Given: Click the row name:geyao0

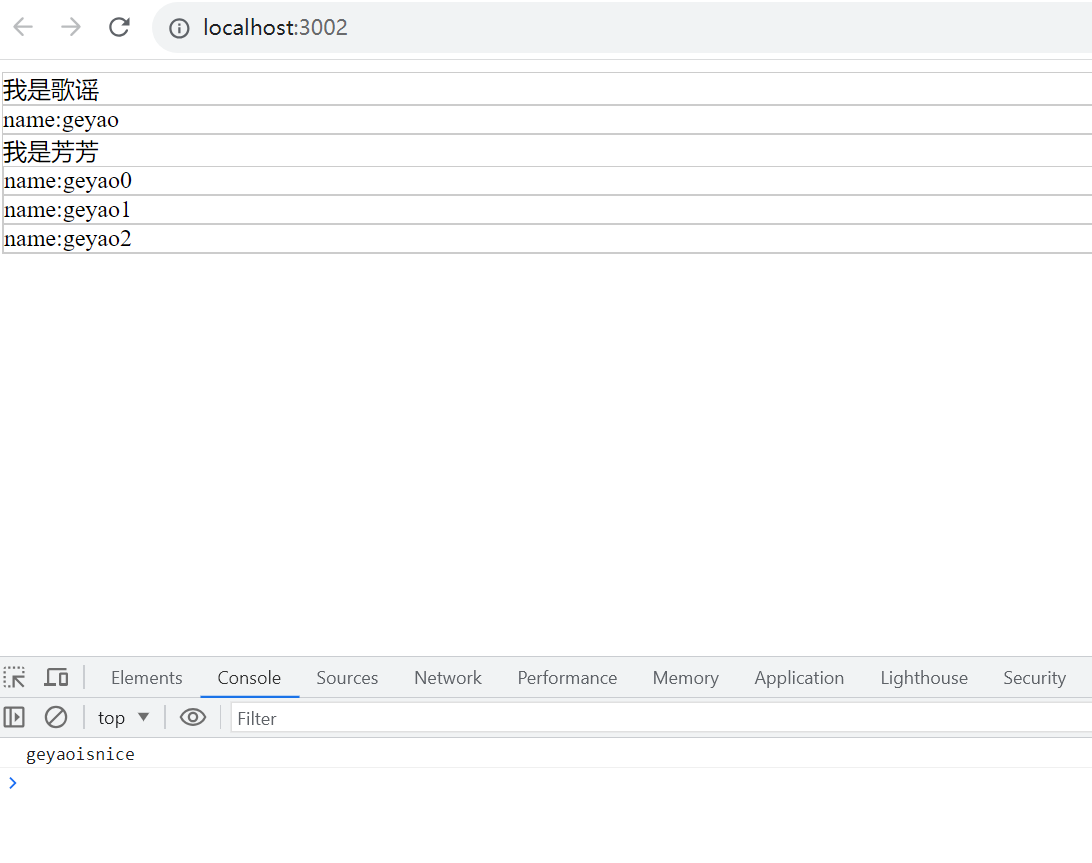Looking at the screenshot, I should tap(547, 181).
